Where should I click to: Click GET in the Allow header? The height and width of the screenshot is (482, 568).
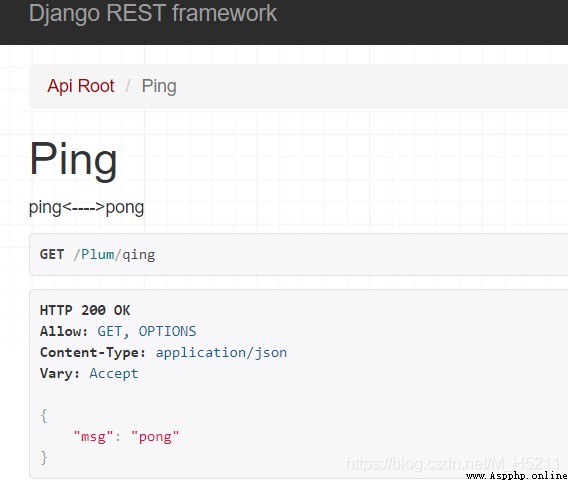pyautogui.click(x=110, y=331)
